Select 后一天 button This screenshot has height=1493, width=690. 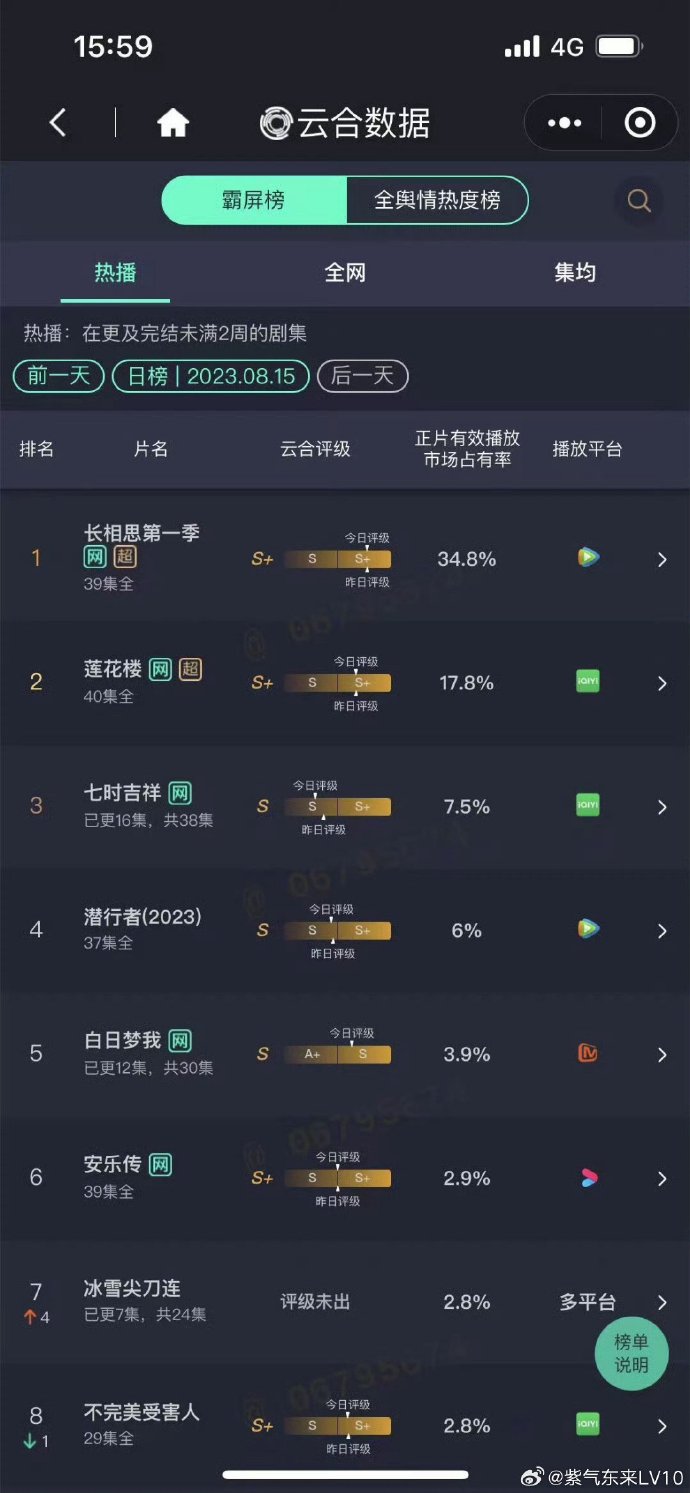[x=362, y=376]
